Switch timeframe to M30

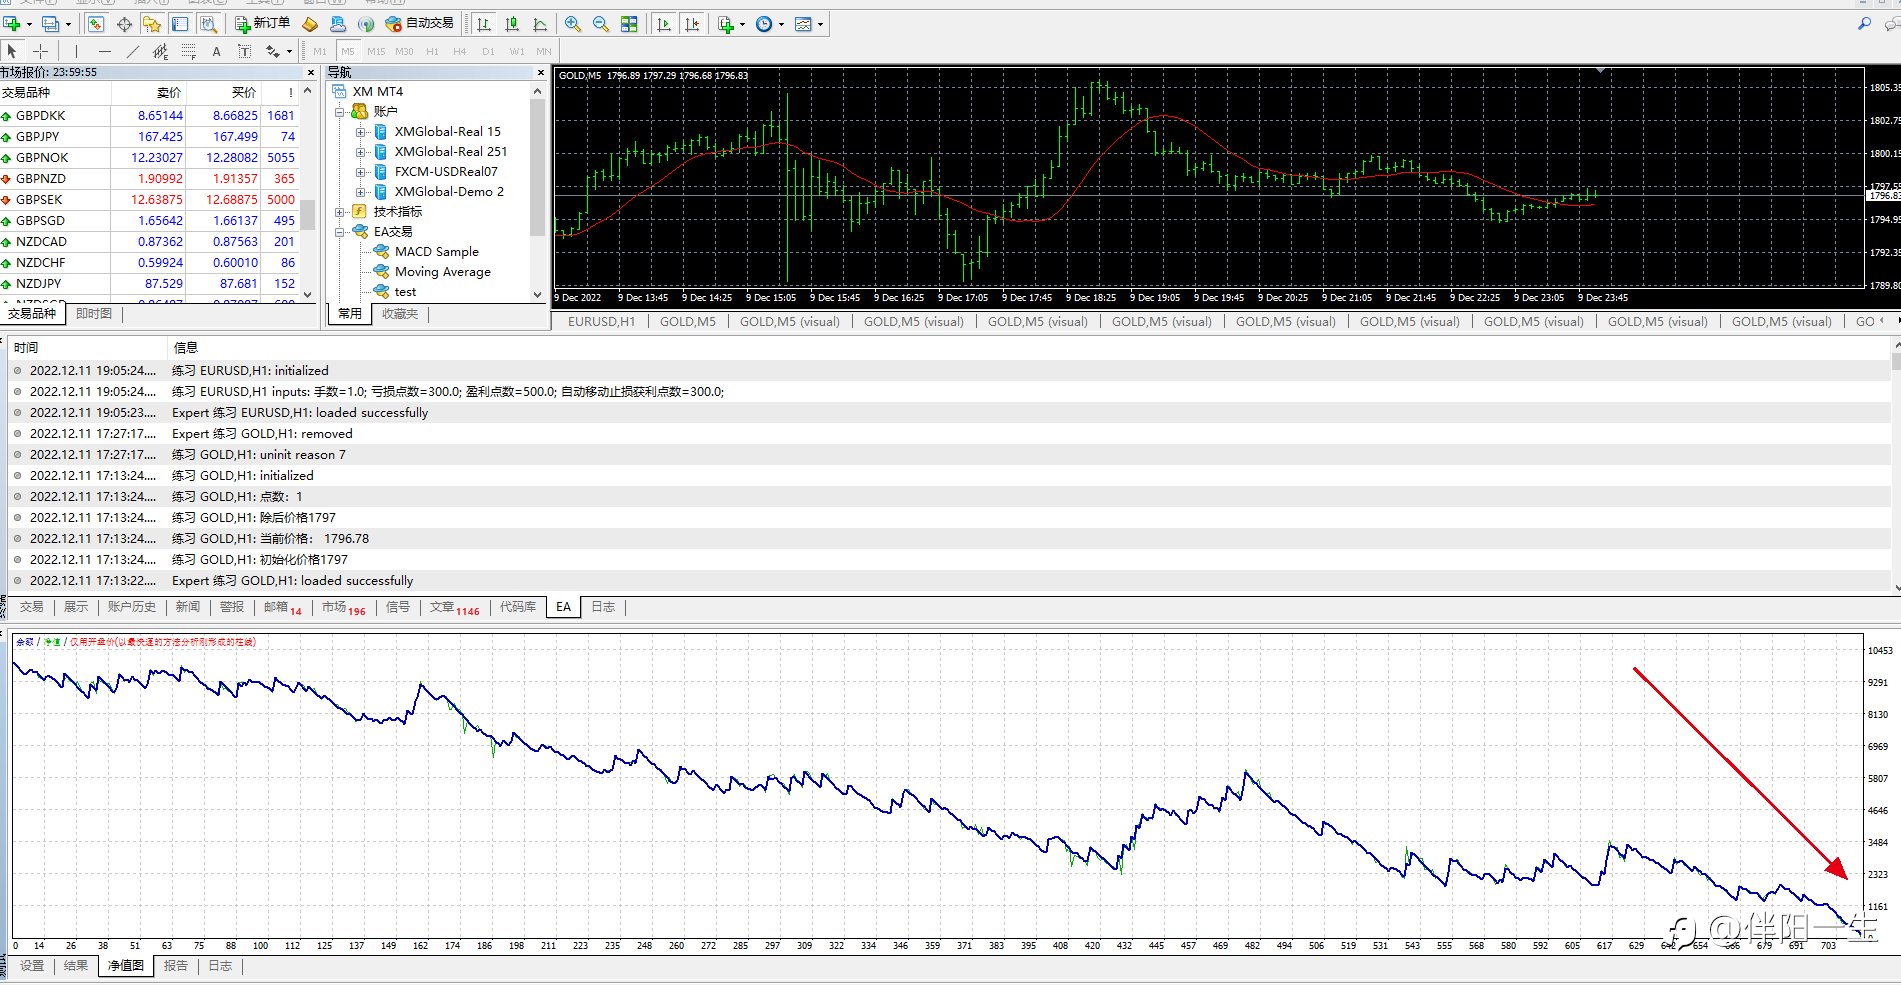pos(404,51)
